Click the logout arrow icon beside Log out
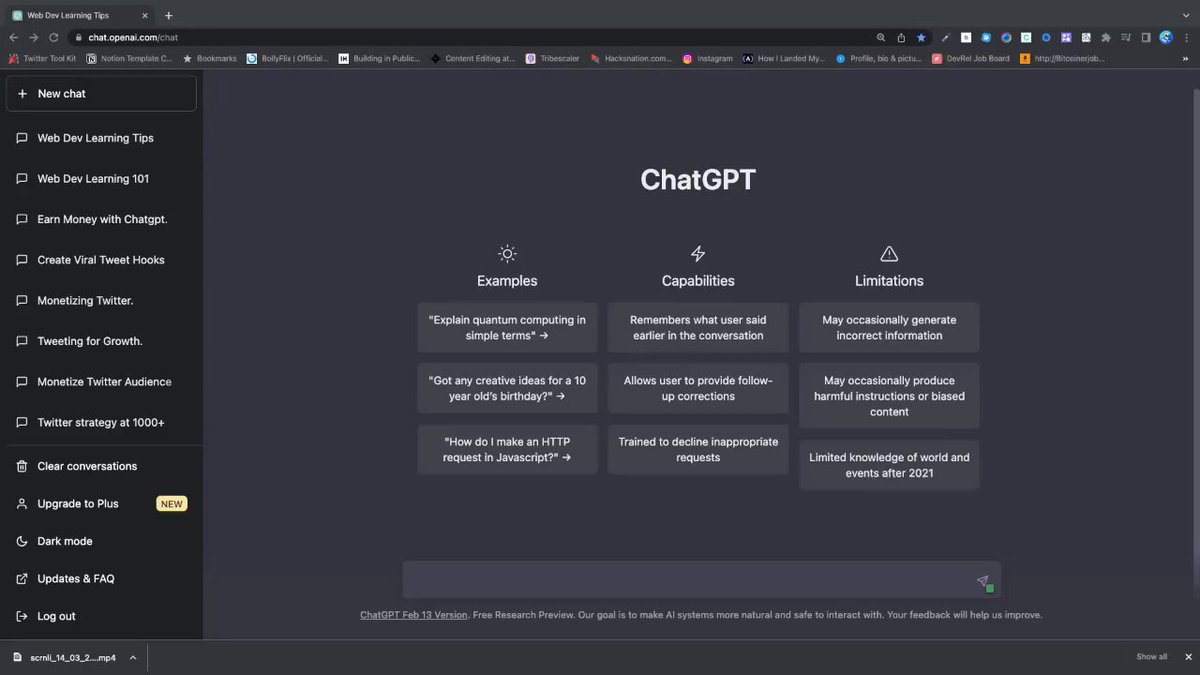The image size is (1200, 675). 22,616
